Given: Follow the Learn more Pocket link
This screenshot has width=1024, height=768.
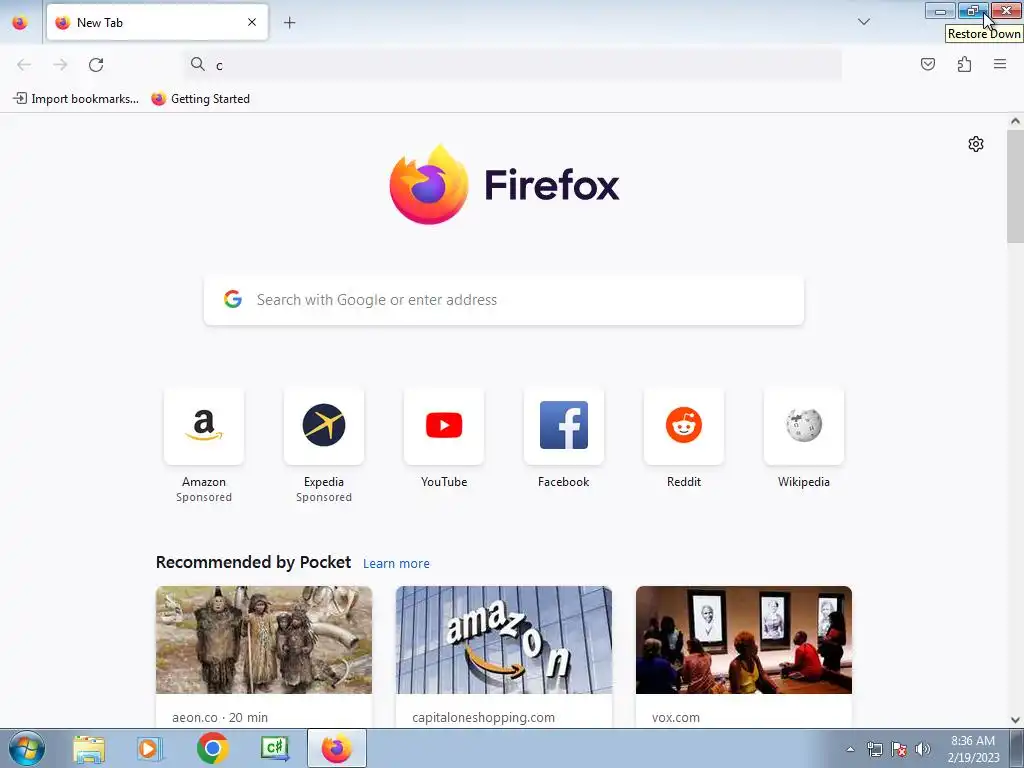Looking at the screenshot, I should 396,563.
